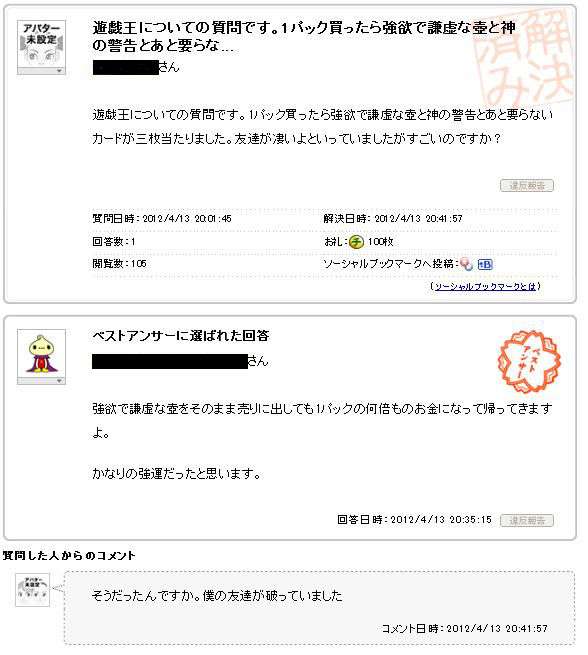Open the ソーシャルブックマークとは link
Image resolution: width=588 pixels, height=655 pixels.
coord(485,287)
